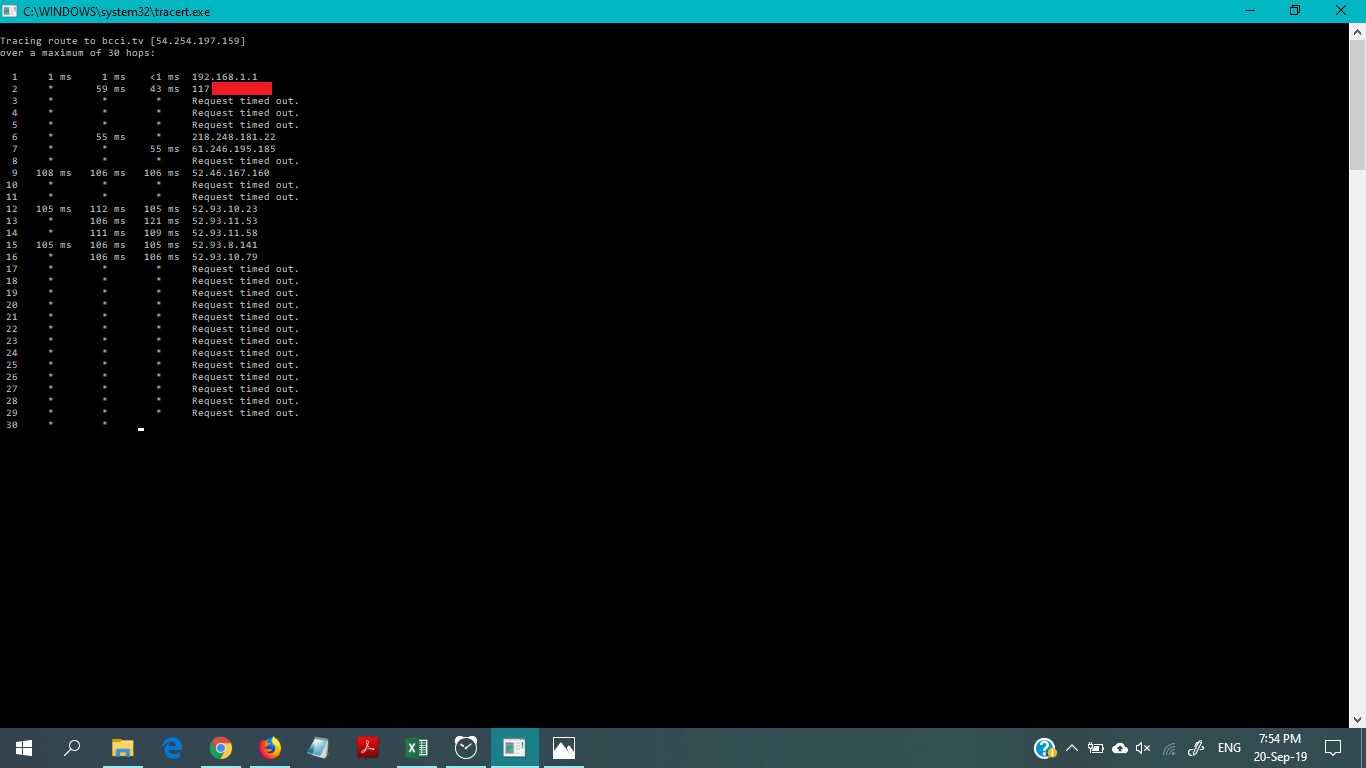Launch Firefox browser
1366x768 pixels.
pyautogui.click(x=269, y=747)
